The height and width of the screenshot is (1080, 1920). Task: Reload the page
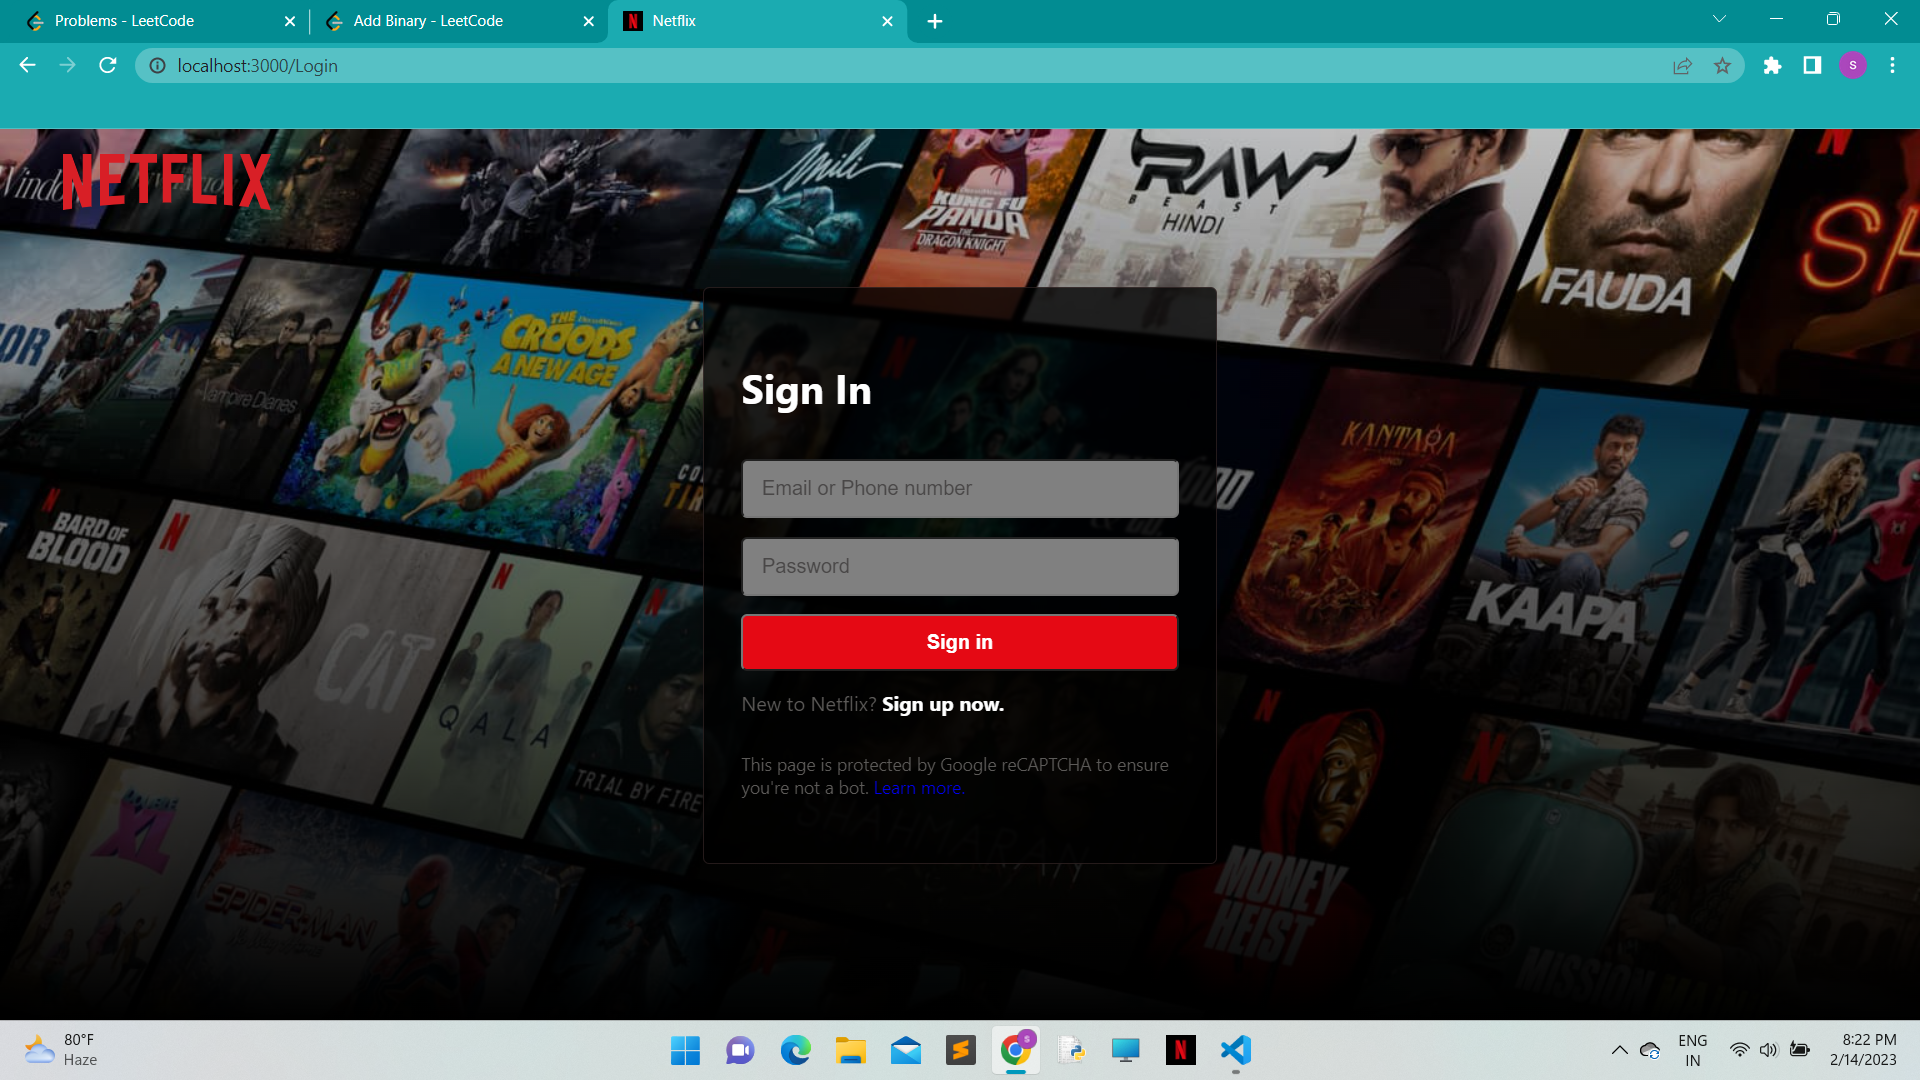point(108,65)
